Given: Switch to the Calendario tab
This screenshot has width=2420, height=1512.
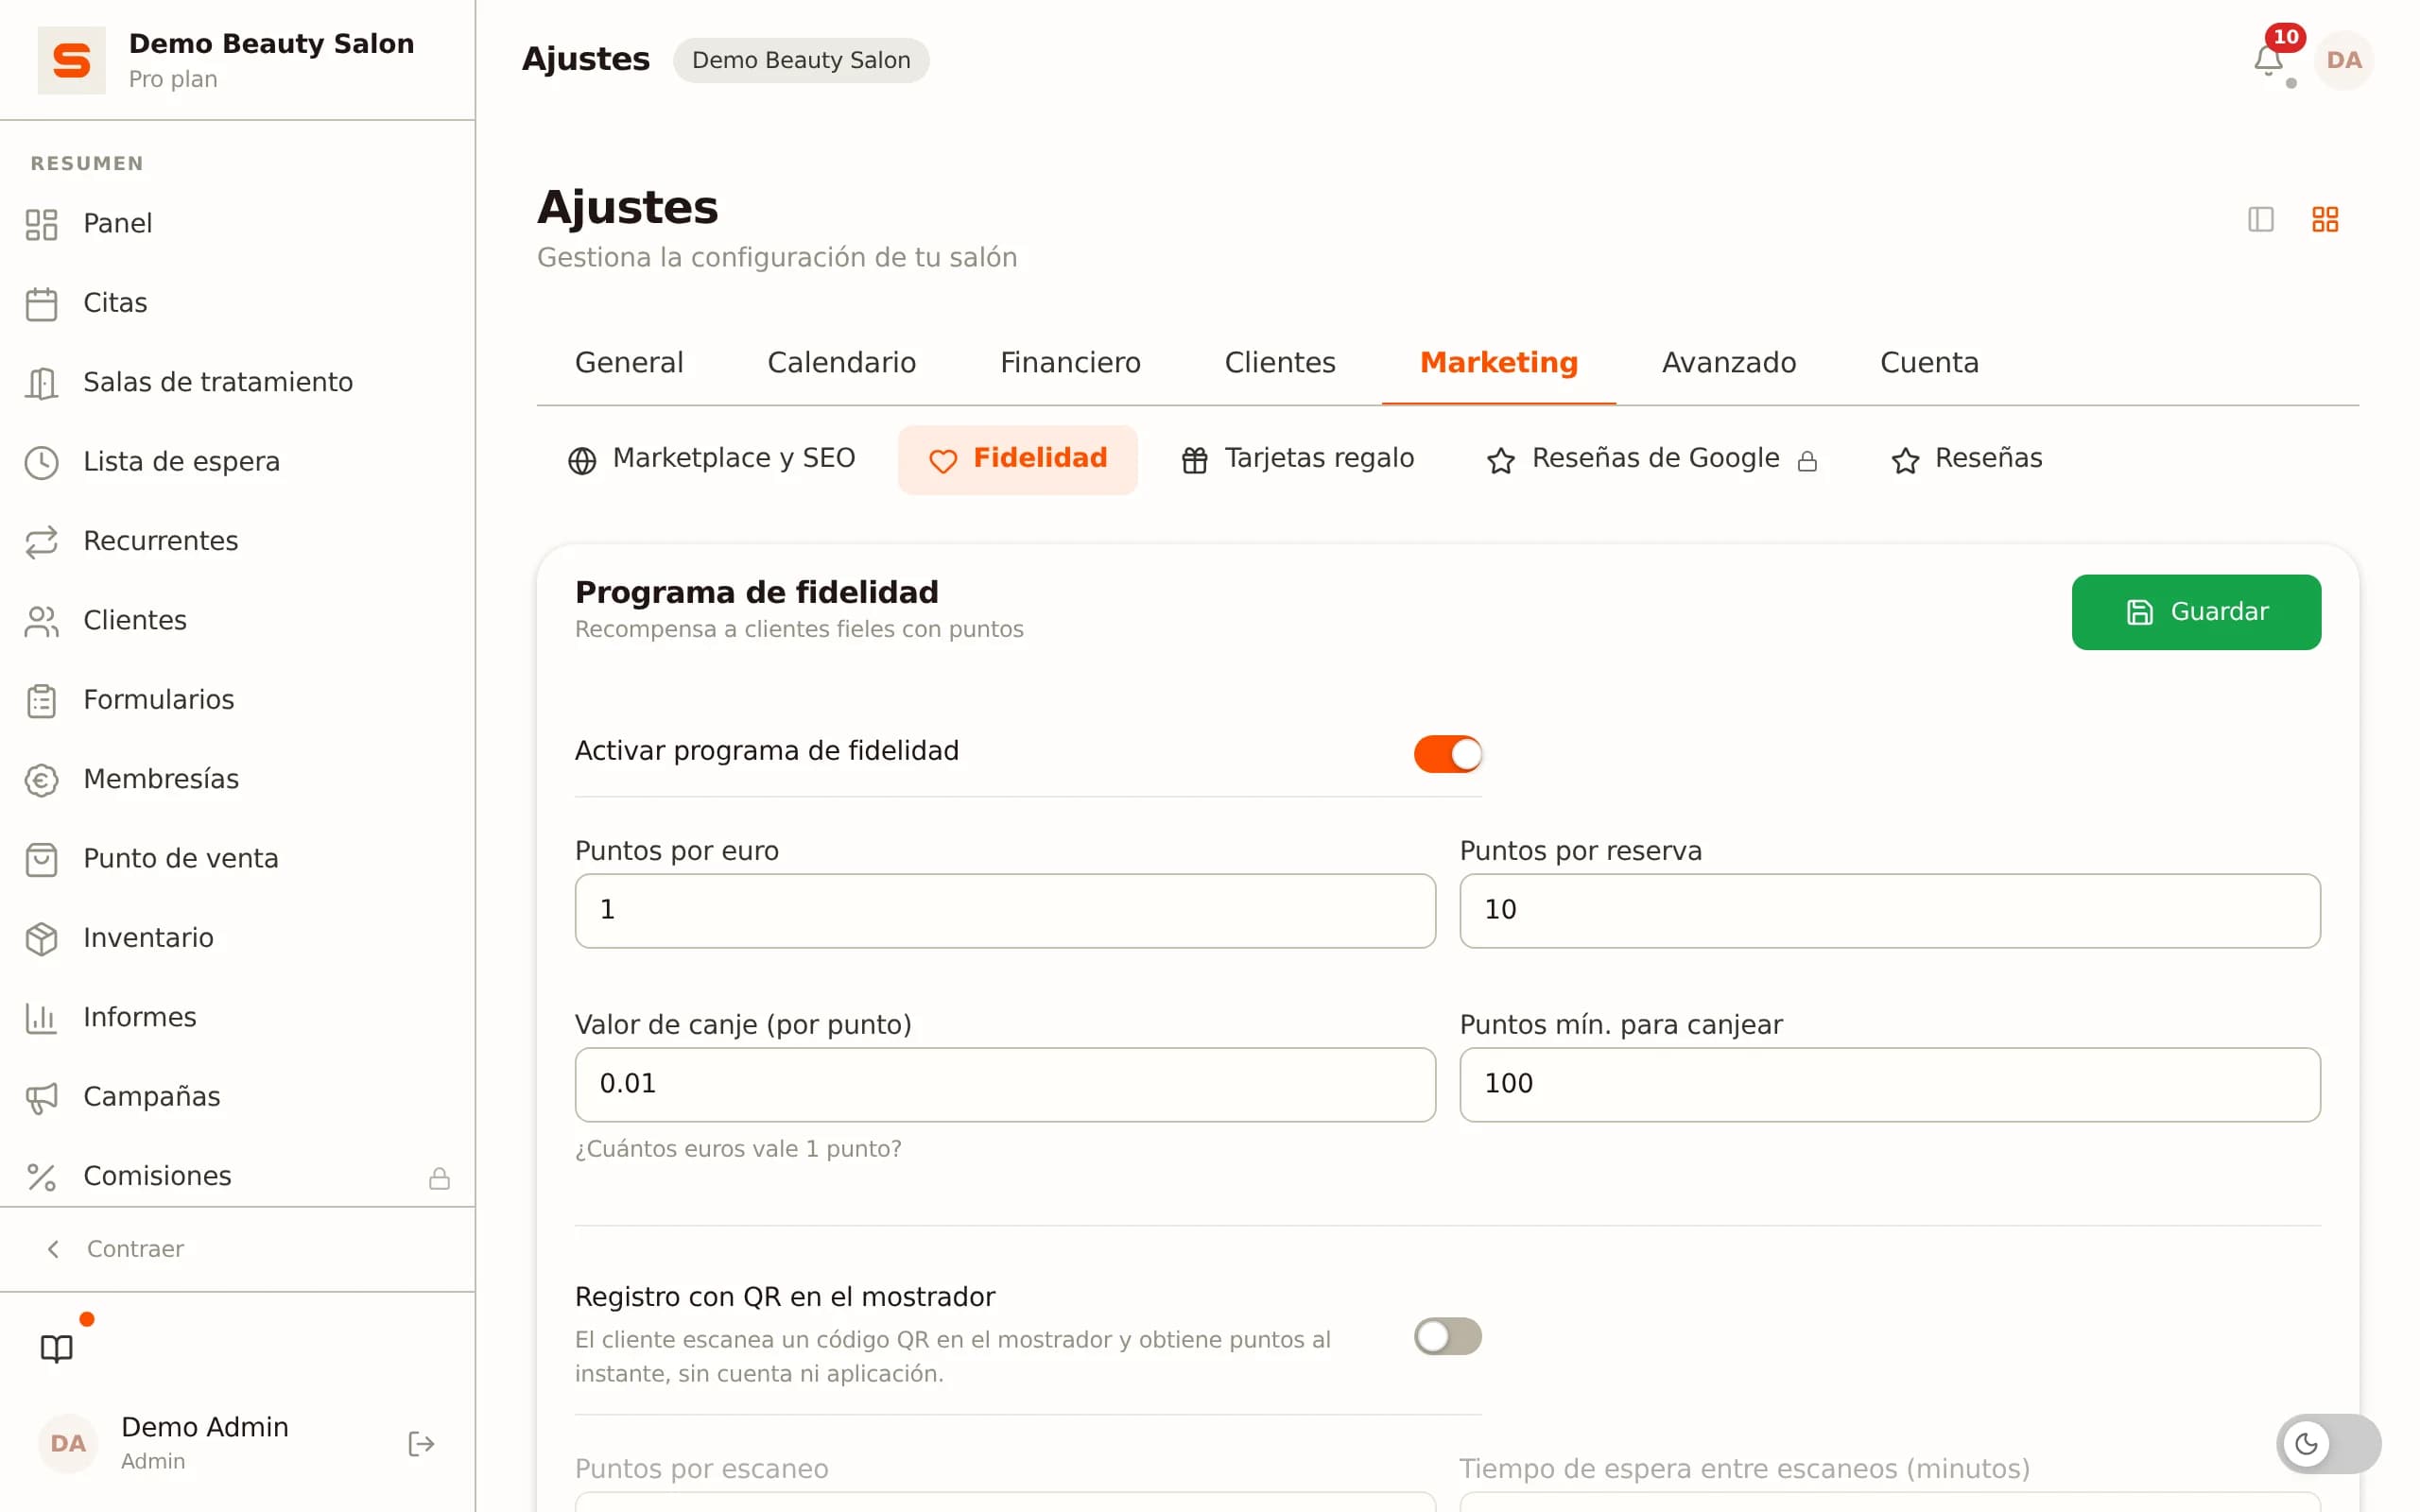Looking at the screenshot, I should [841, 362].
